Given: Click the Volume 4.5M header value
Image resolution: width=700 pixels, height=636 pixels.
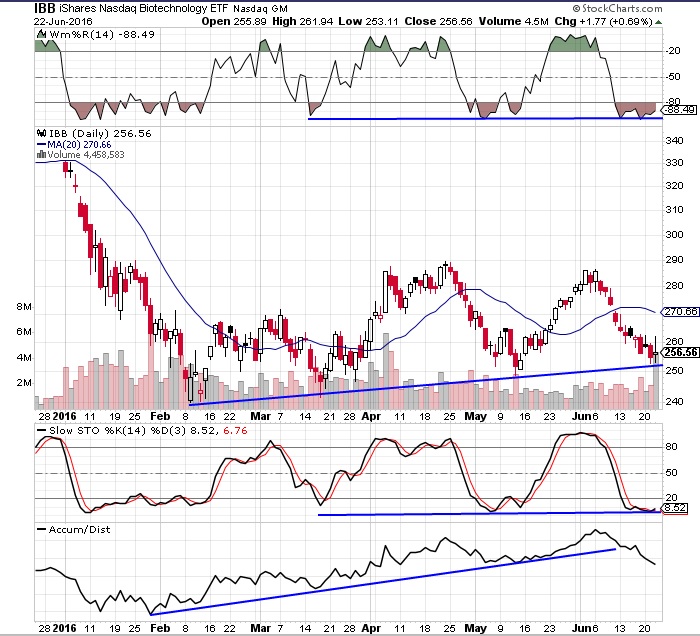Looking at the screenshot, I should [513, 21].
